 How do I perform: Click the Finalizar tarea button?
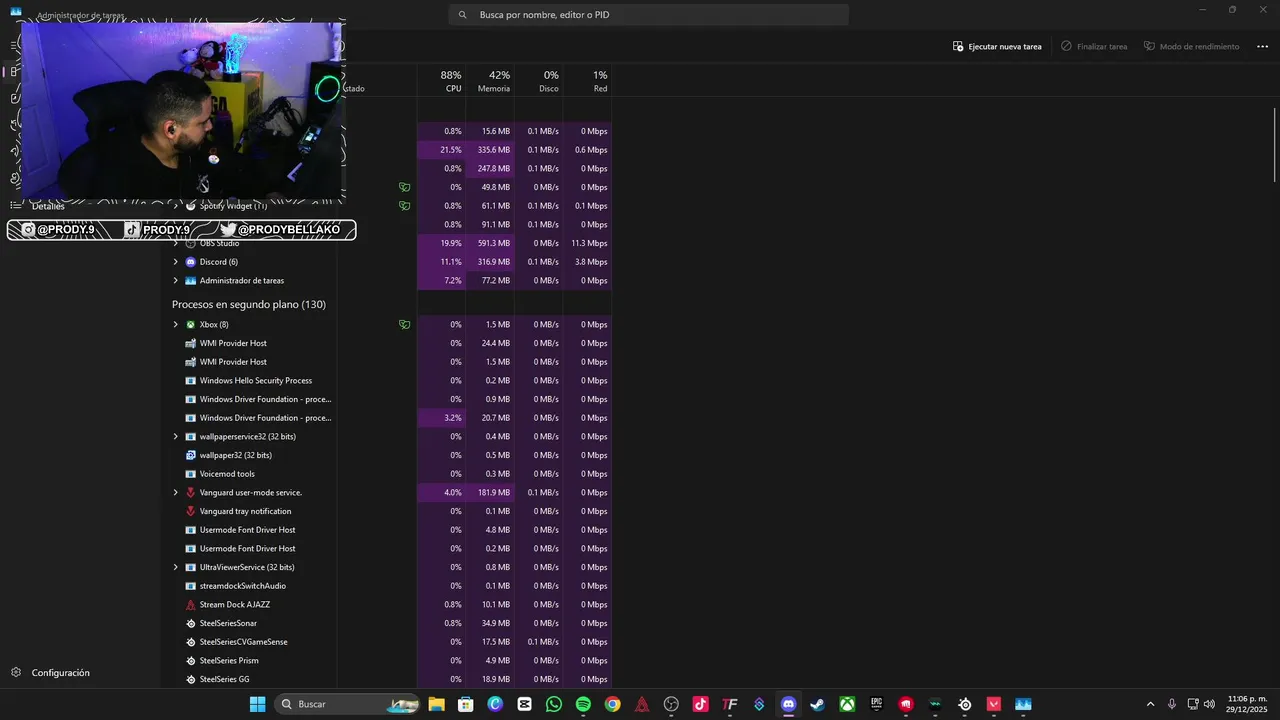tap(1094, 47)
